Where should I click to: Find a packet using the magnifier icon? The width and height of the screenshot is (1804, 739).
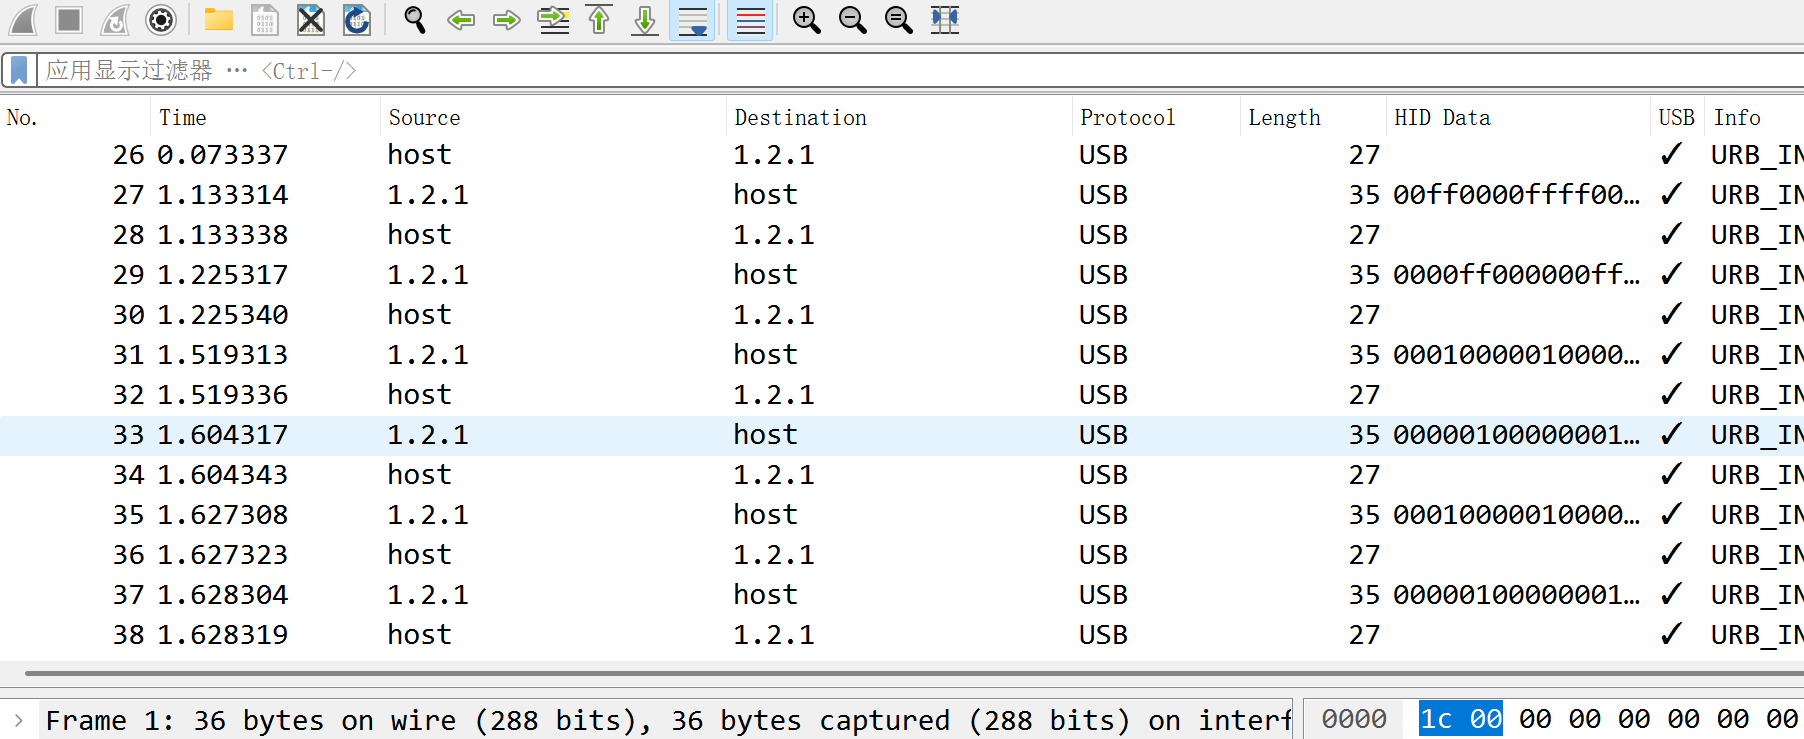click(x=414, y=19)
